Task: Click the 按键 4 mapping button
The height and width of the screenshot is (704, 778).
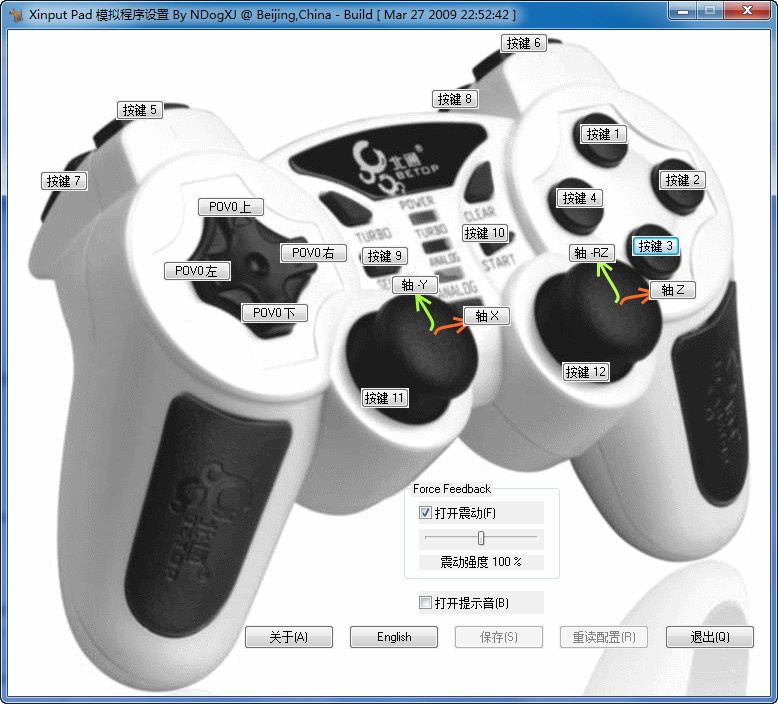Action: pos(580,198)
